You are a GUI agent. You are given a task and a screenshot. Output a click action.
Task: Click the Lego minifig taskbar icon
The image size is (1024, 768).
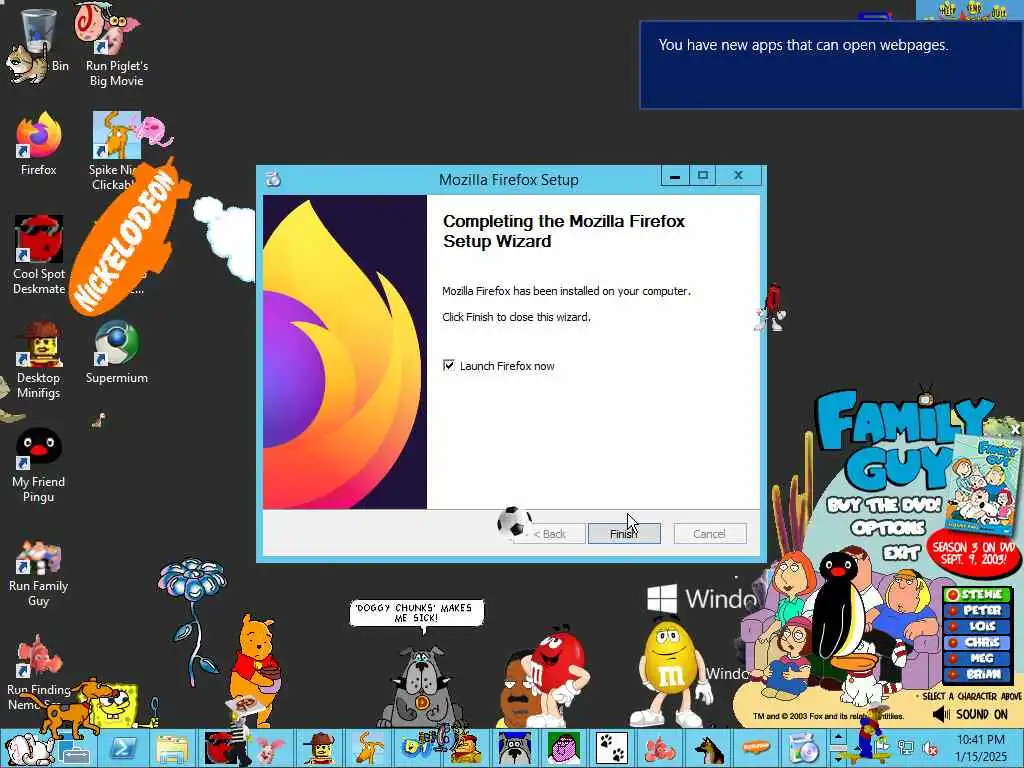click(319, 748)
